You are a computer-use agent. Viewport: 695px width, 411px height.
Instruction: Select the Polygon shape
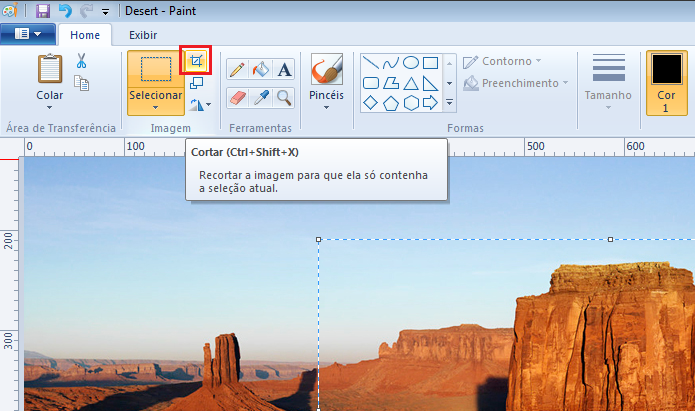point(390,83)
